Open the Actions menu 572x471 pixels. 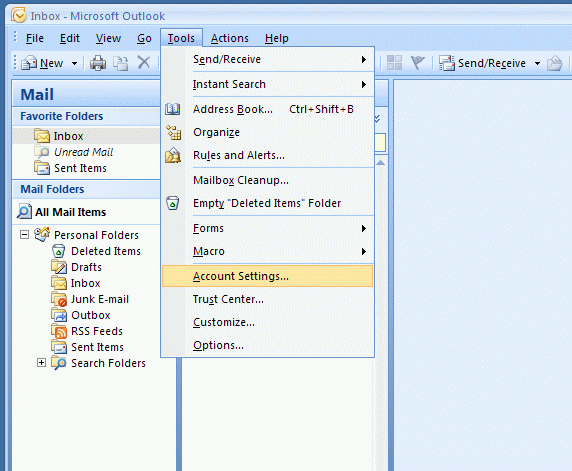point(229,38)
